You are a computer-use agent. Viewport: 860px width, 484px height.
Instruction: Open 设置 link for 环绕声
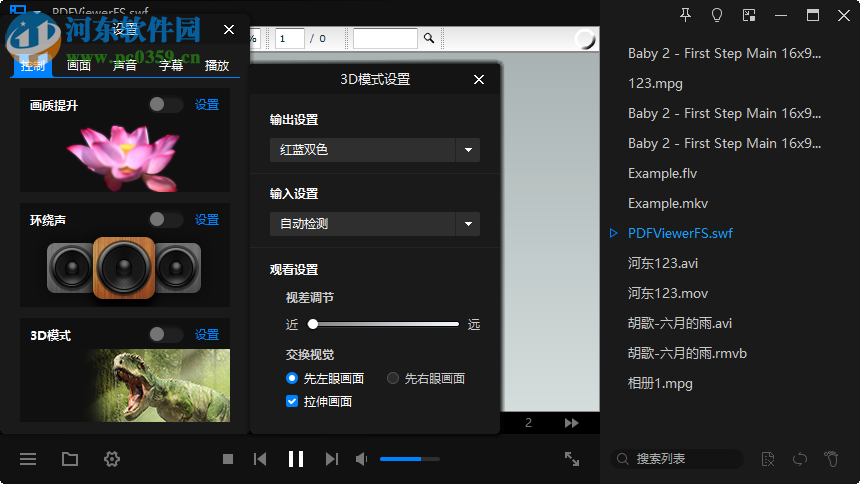click(x=207, y=220)
